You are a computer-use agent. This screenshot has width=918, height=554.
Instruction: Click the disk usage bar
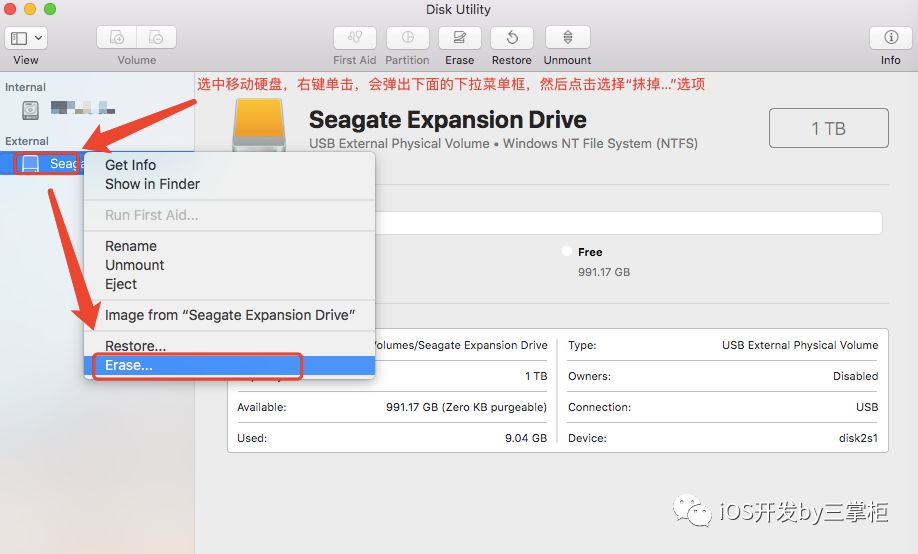click(628, 223)
